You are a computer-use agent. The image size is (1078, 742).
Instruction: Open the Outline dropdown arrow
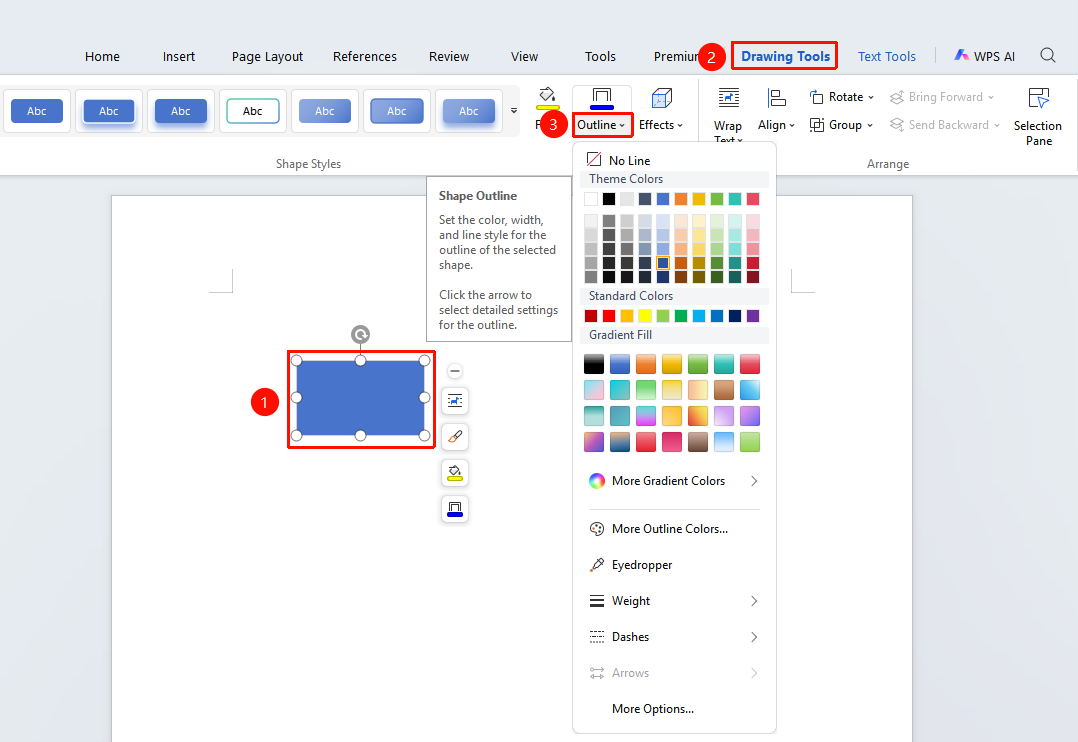point(622,125)
